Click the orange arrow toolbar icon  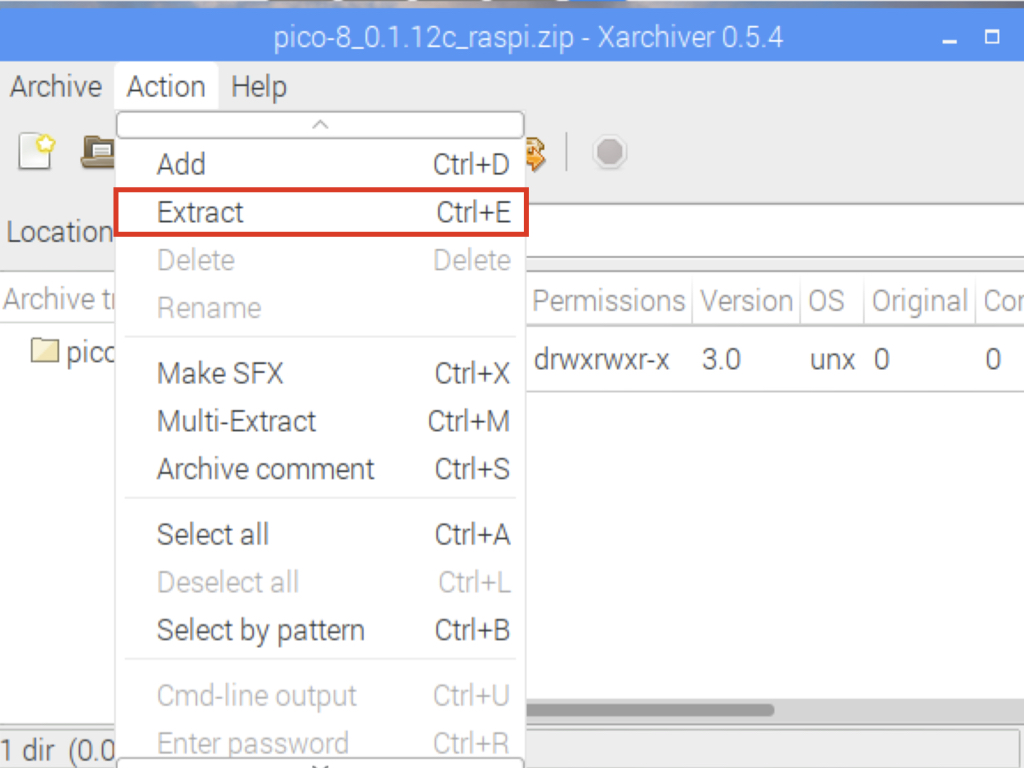click(x=536, y=153)
